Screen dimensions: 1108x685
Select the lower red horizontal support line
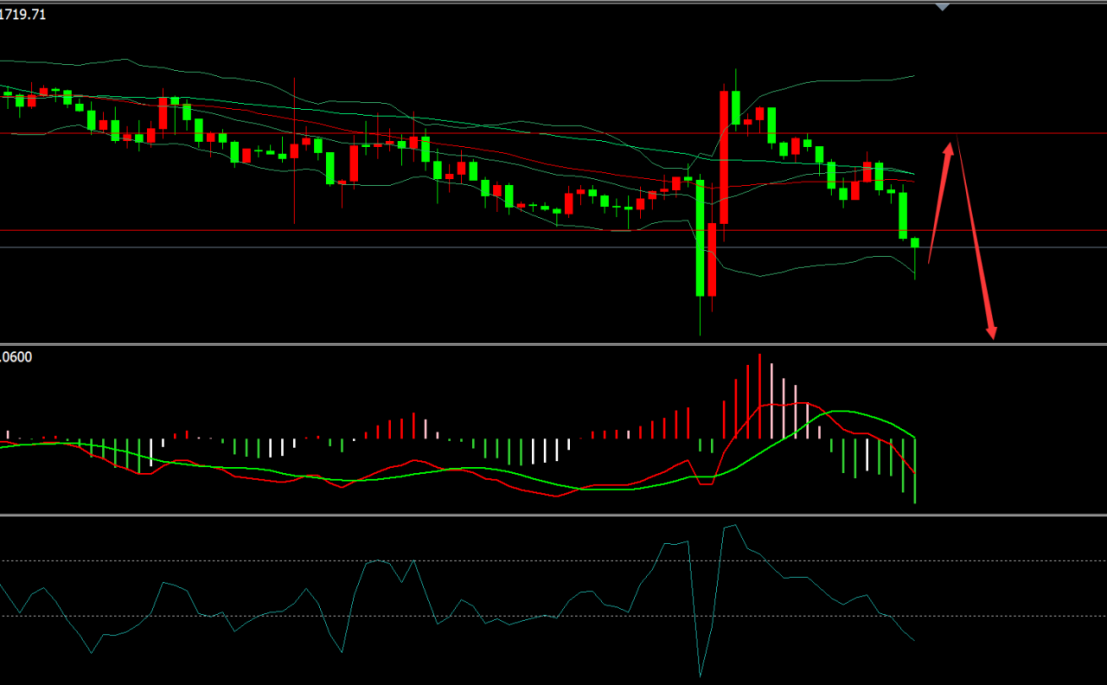click(553, 230)
